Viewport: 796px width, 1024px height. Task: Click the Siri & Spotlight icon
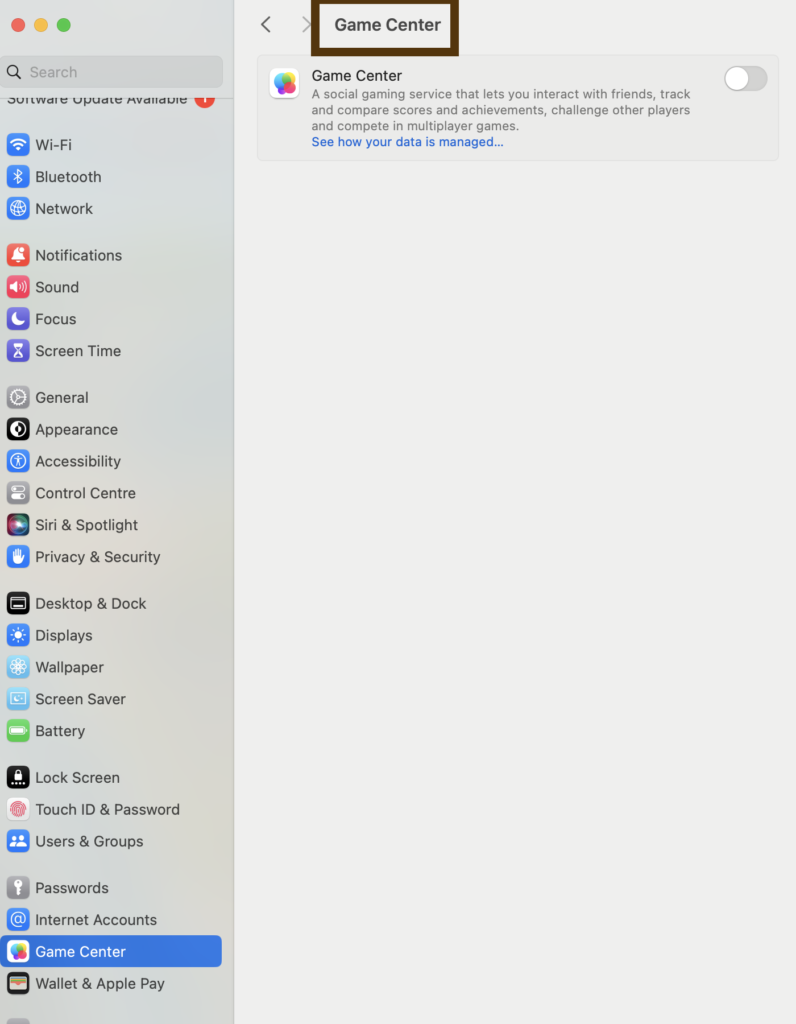(x=18, y=524)
